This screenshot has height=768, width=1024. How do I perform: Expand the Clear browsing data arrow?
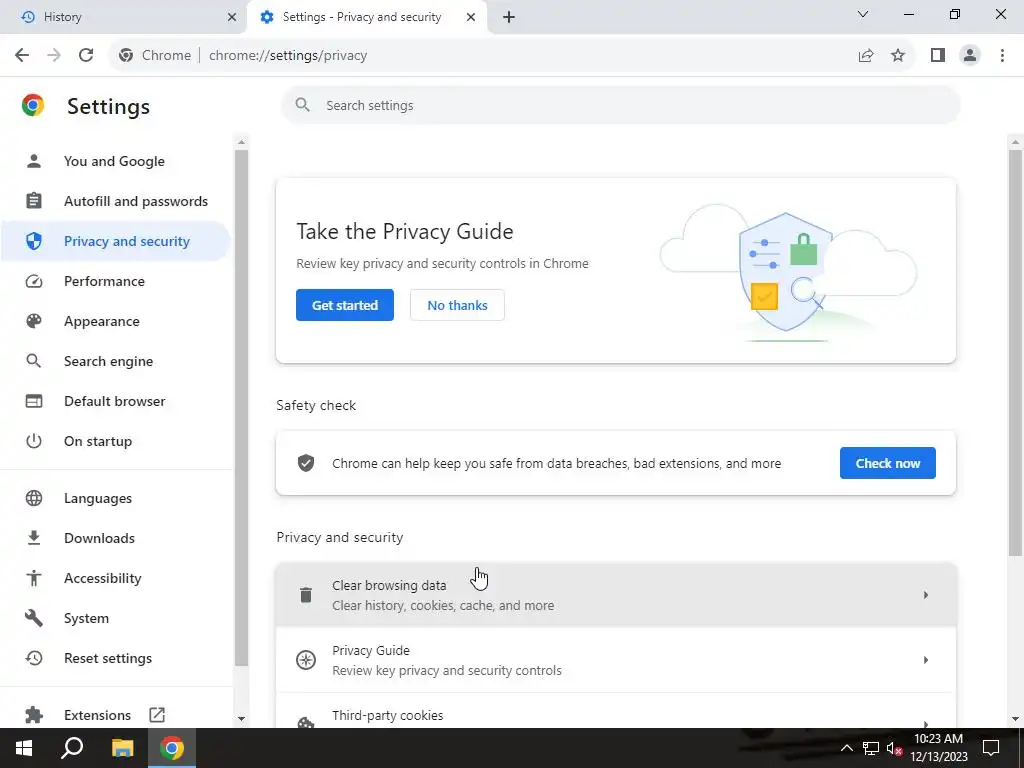pyautogui.click(x=925, y=595)
